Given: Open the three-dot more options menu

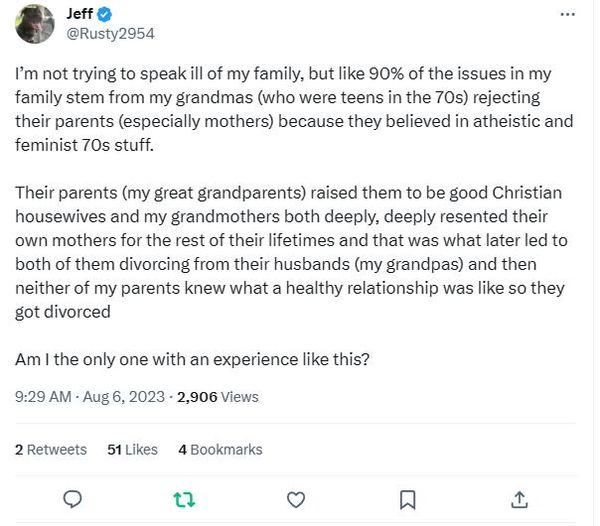Looking at the screenshot, I should pos(567,15).
